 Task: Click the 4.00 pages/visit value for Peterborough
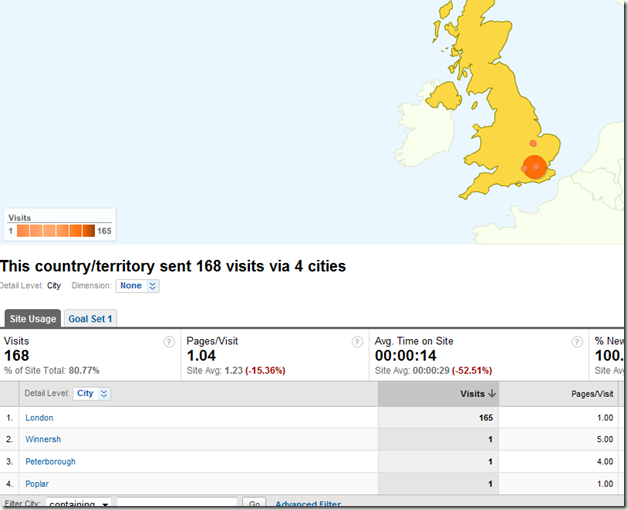point(605,462)
